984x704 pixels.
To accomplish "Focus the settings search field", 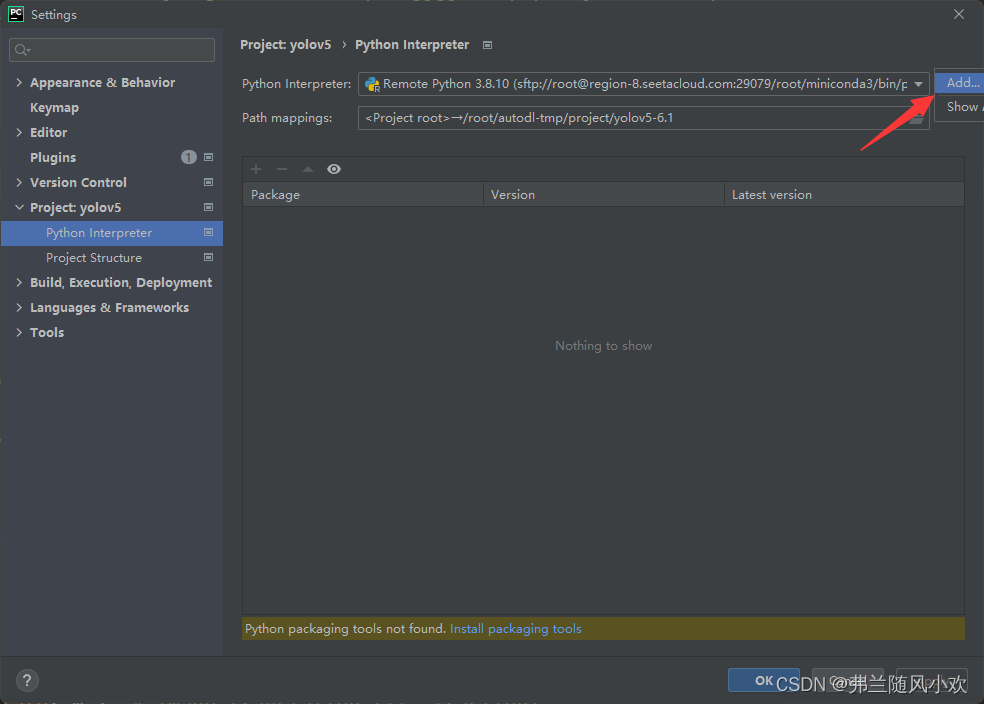I will click(x=112, y=50).
